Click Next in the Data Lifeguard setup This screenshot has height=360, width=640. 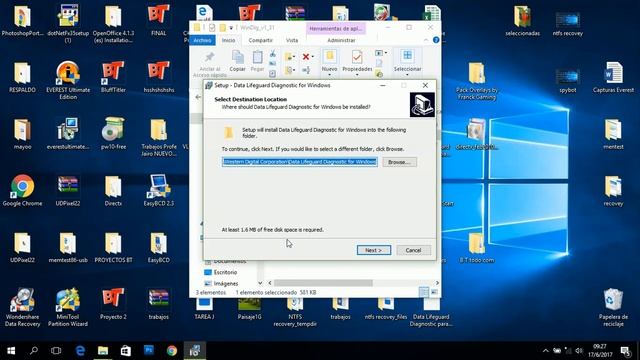[373, 250]
